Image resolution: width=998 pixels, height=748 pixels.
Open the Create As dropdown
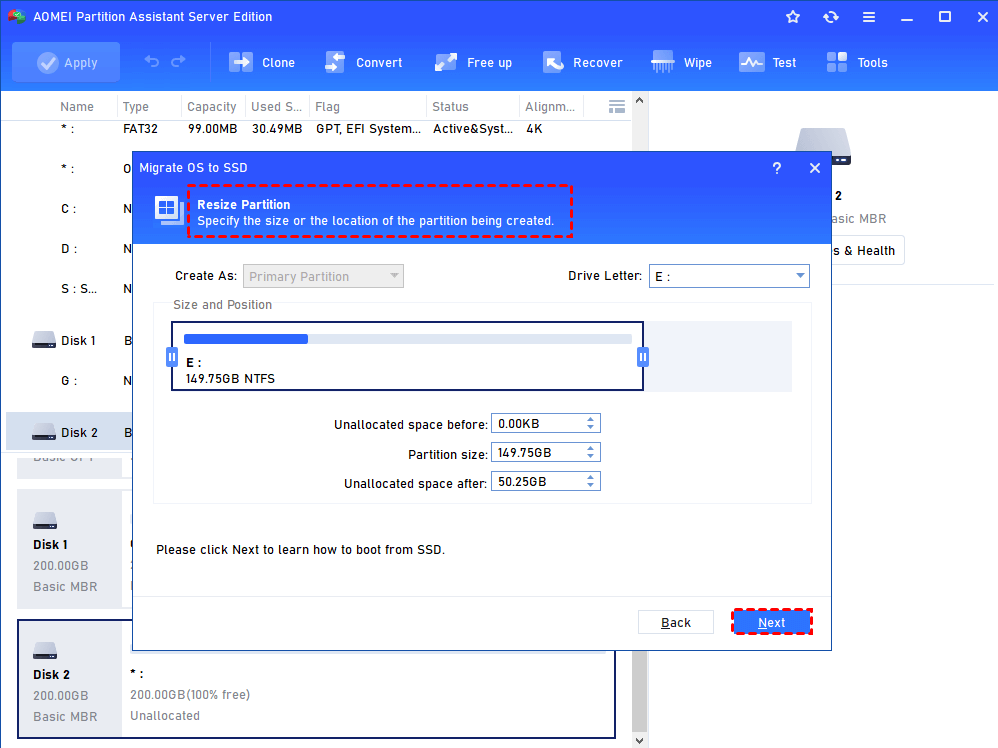323,276
